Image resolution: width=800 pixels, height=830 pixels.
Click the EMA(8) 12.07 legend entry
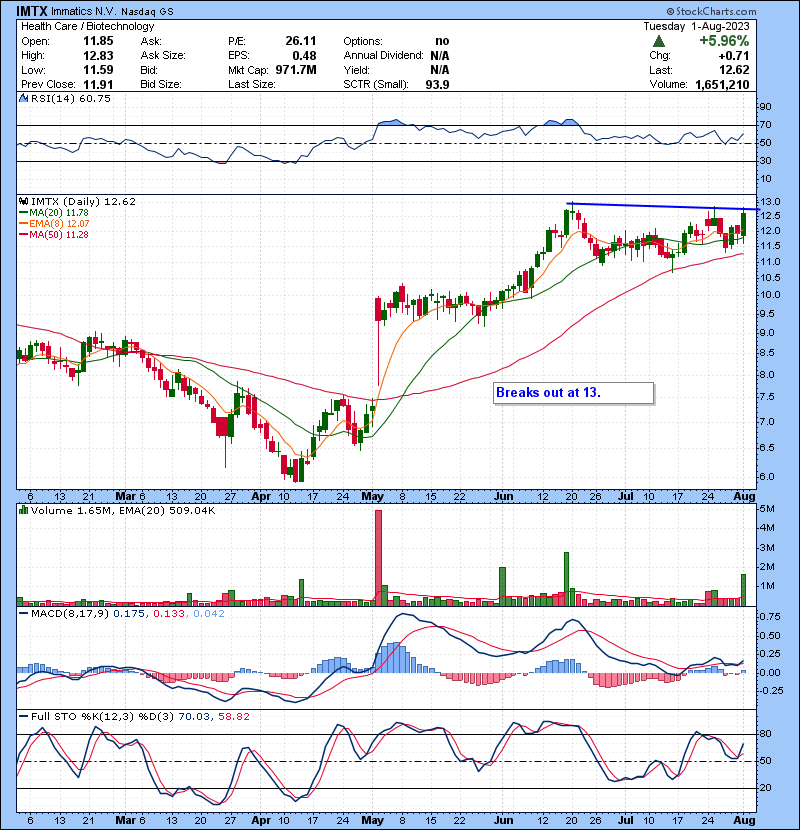point(54,224)
